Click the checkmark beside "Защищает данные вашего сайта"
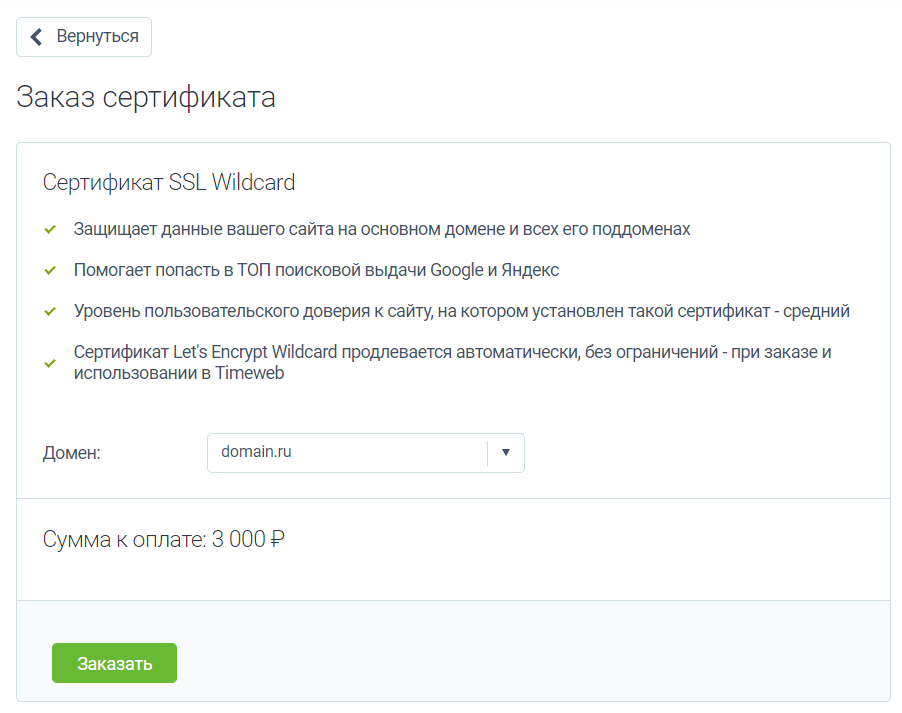 coord(49,230)
